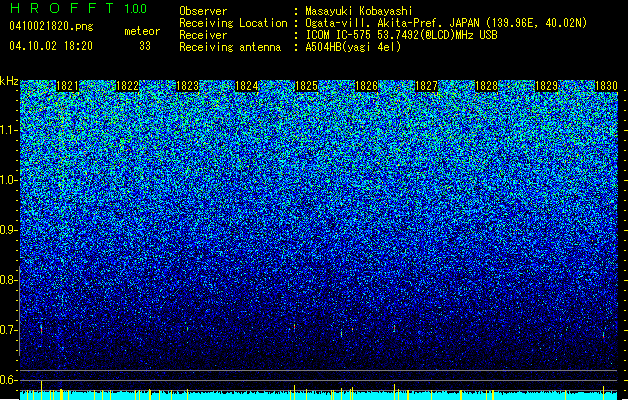
Task: Select the A504HB(yagi 4el) antenna text
Action: tap(353, 47)
